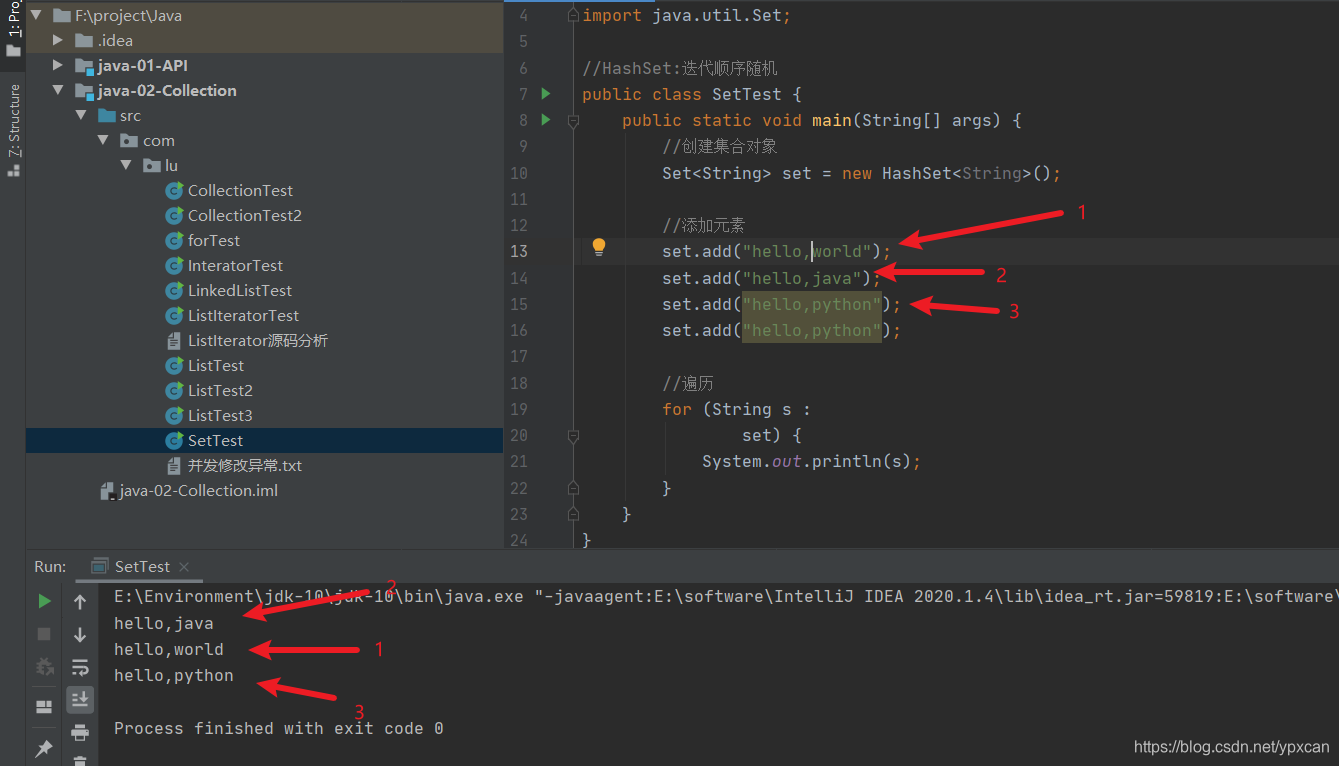Open the intention bulb on line 13
Viewport: 1339px width, 766px height.
pyautogui.click(x=599, y=245)
